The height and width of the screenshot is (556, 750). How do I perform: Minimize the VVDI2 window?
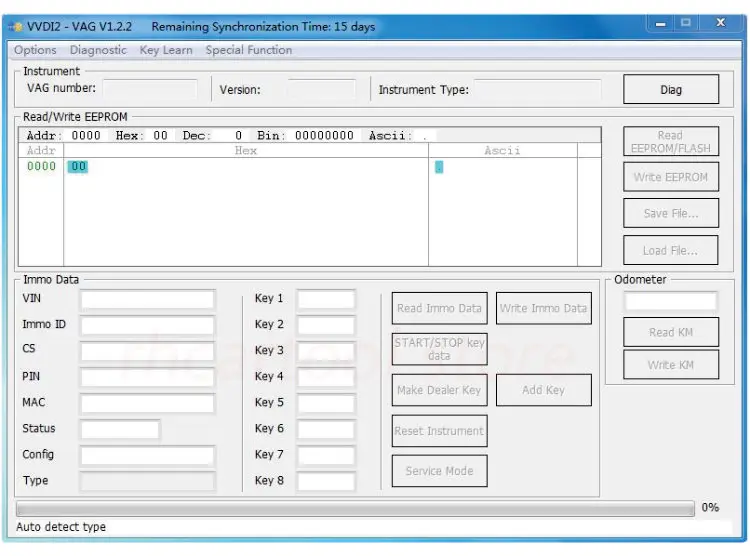(x=661, y=23)
